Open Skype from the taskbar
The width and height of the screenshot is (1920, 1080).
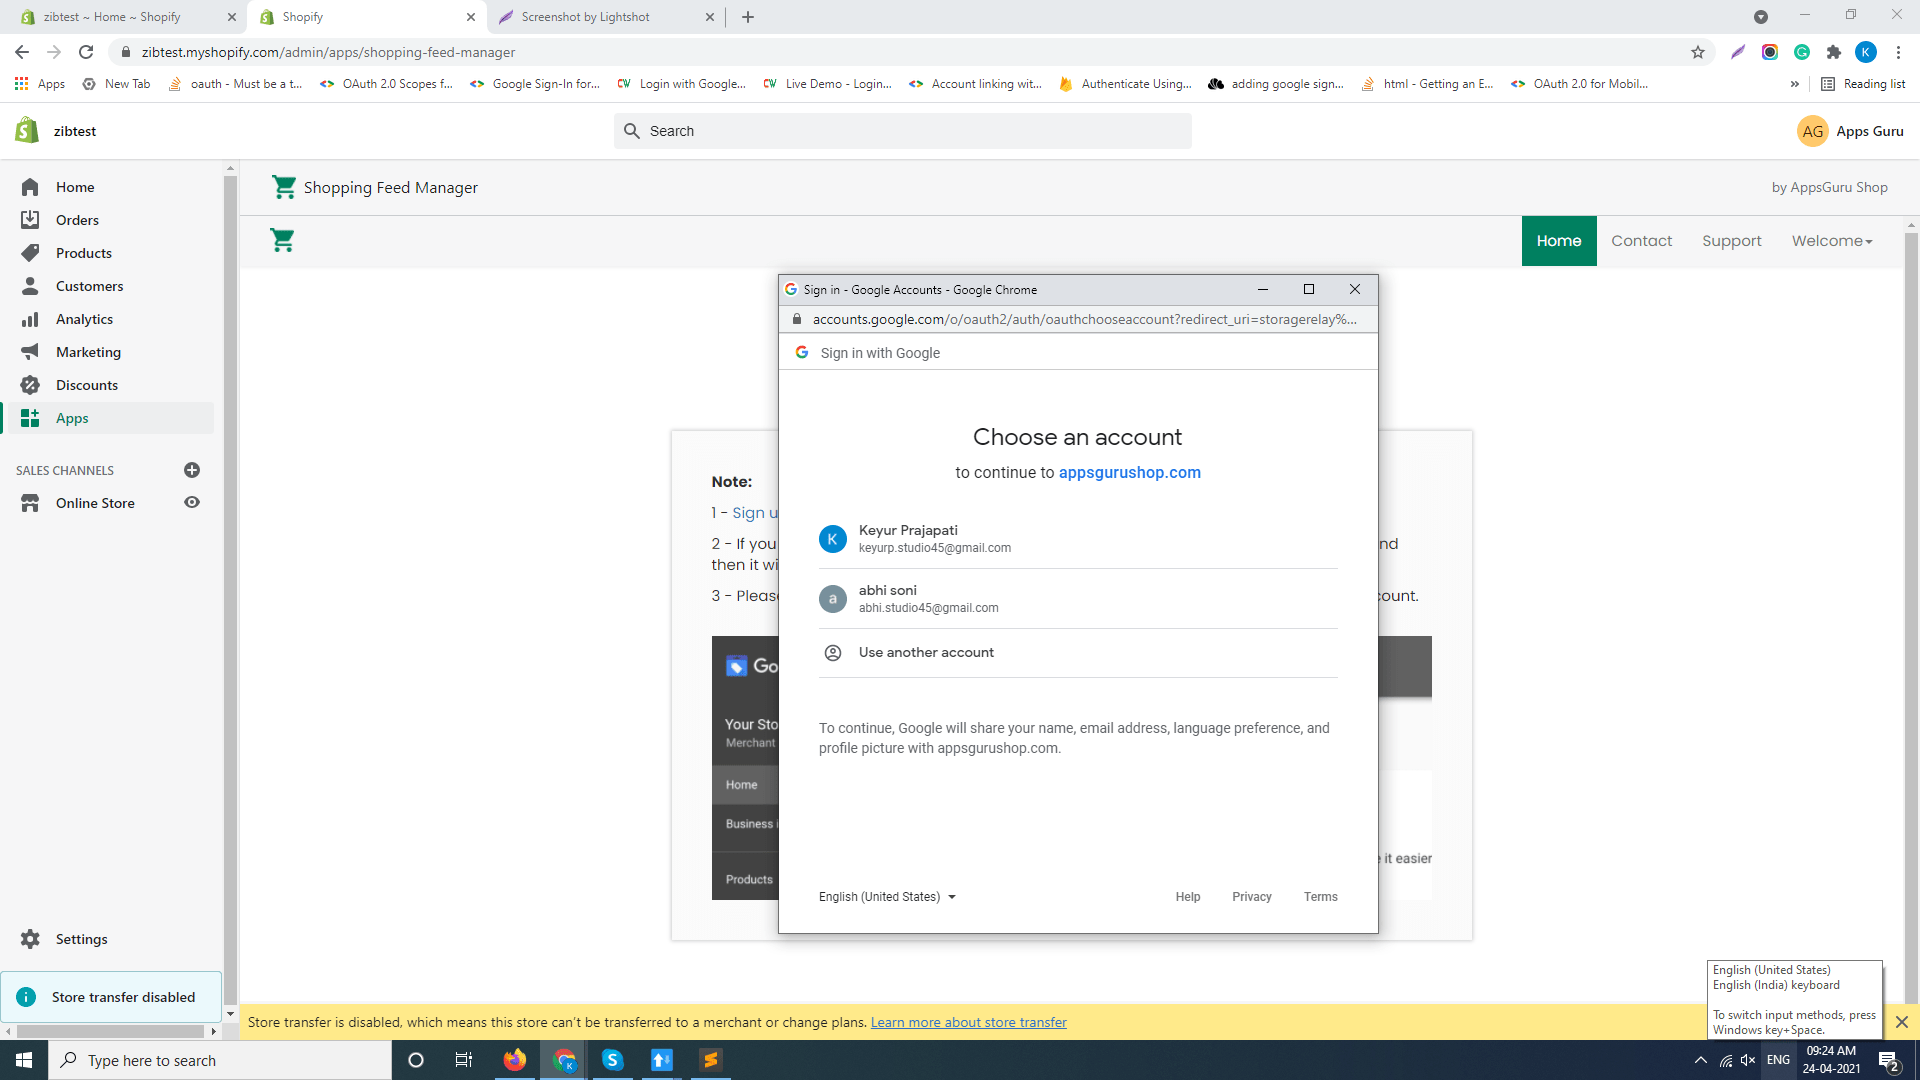[x=612, y=1060]
